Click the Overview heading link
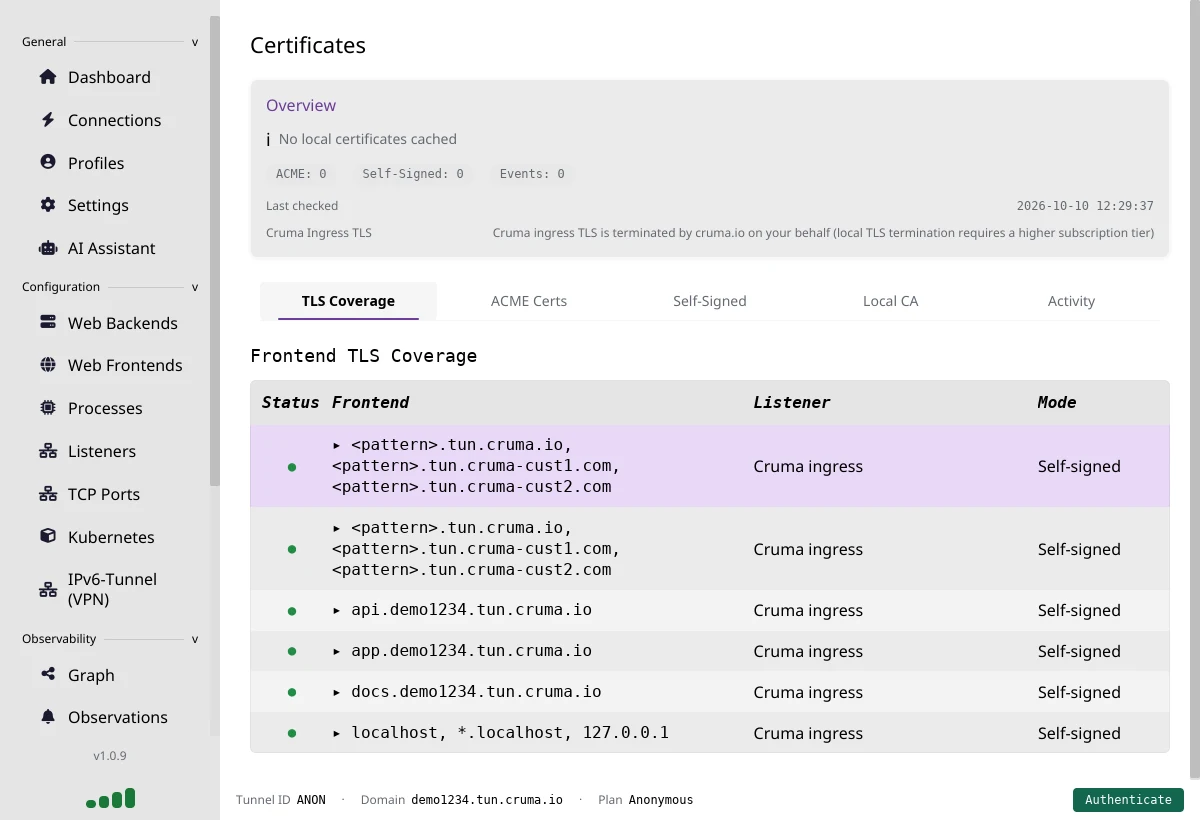Screen dimensions: 1200x820 pos(301,105)
